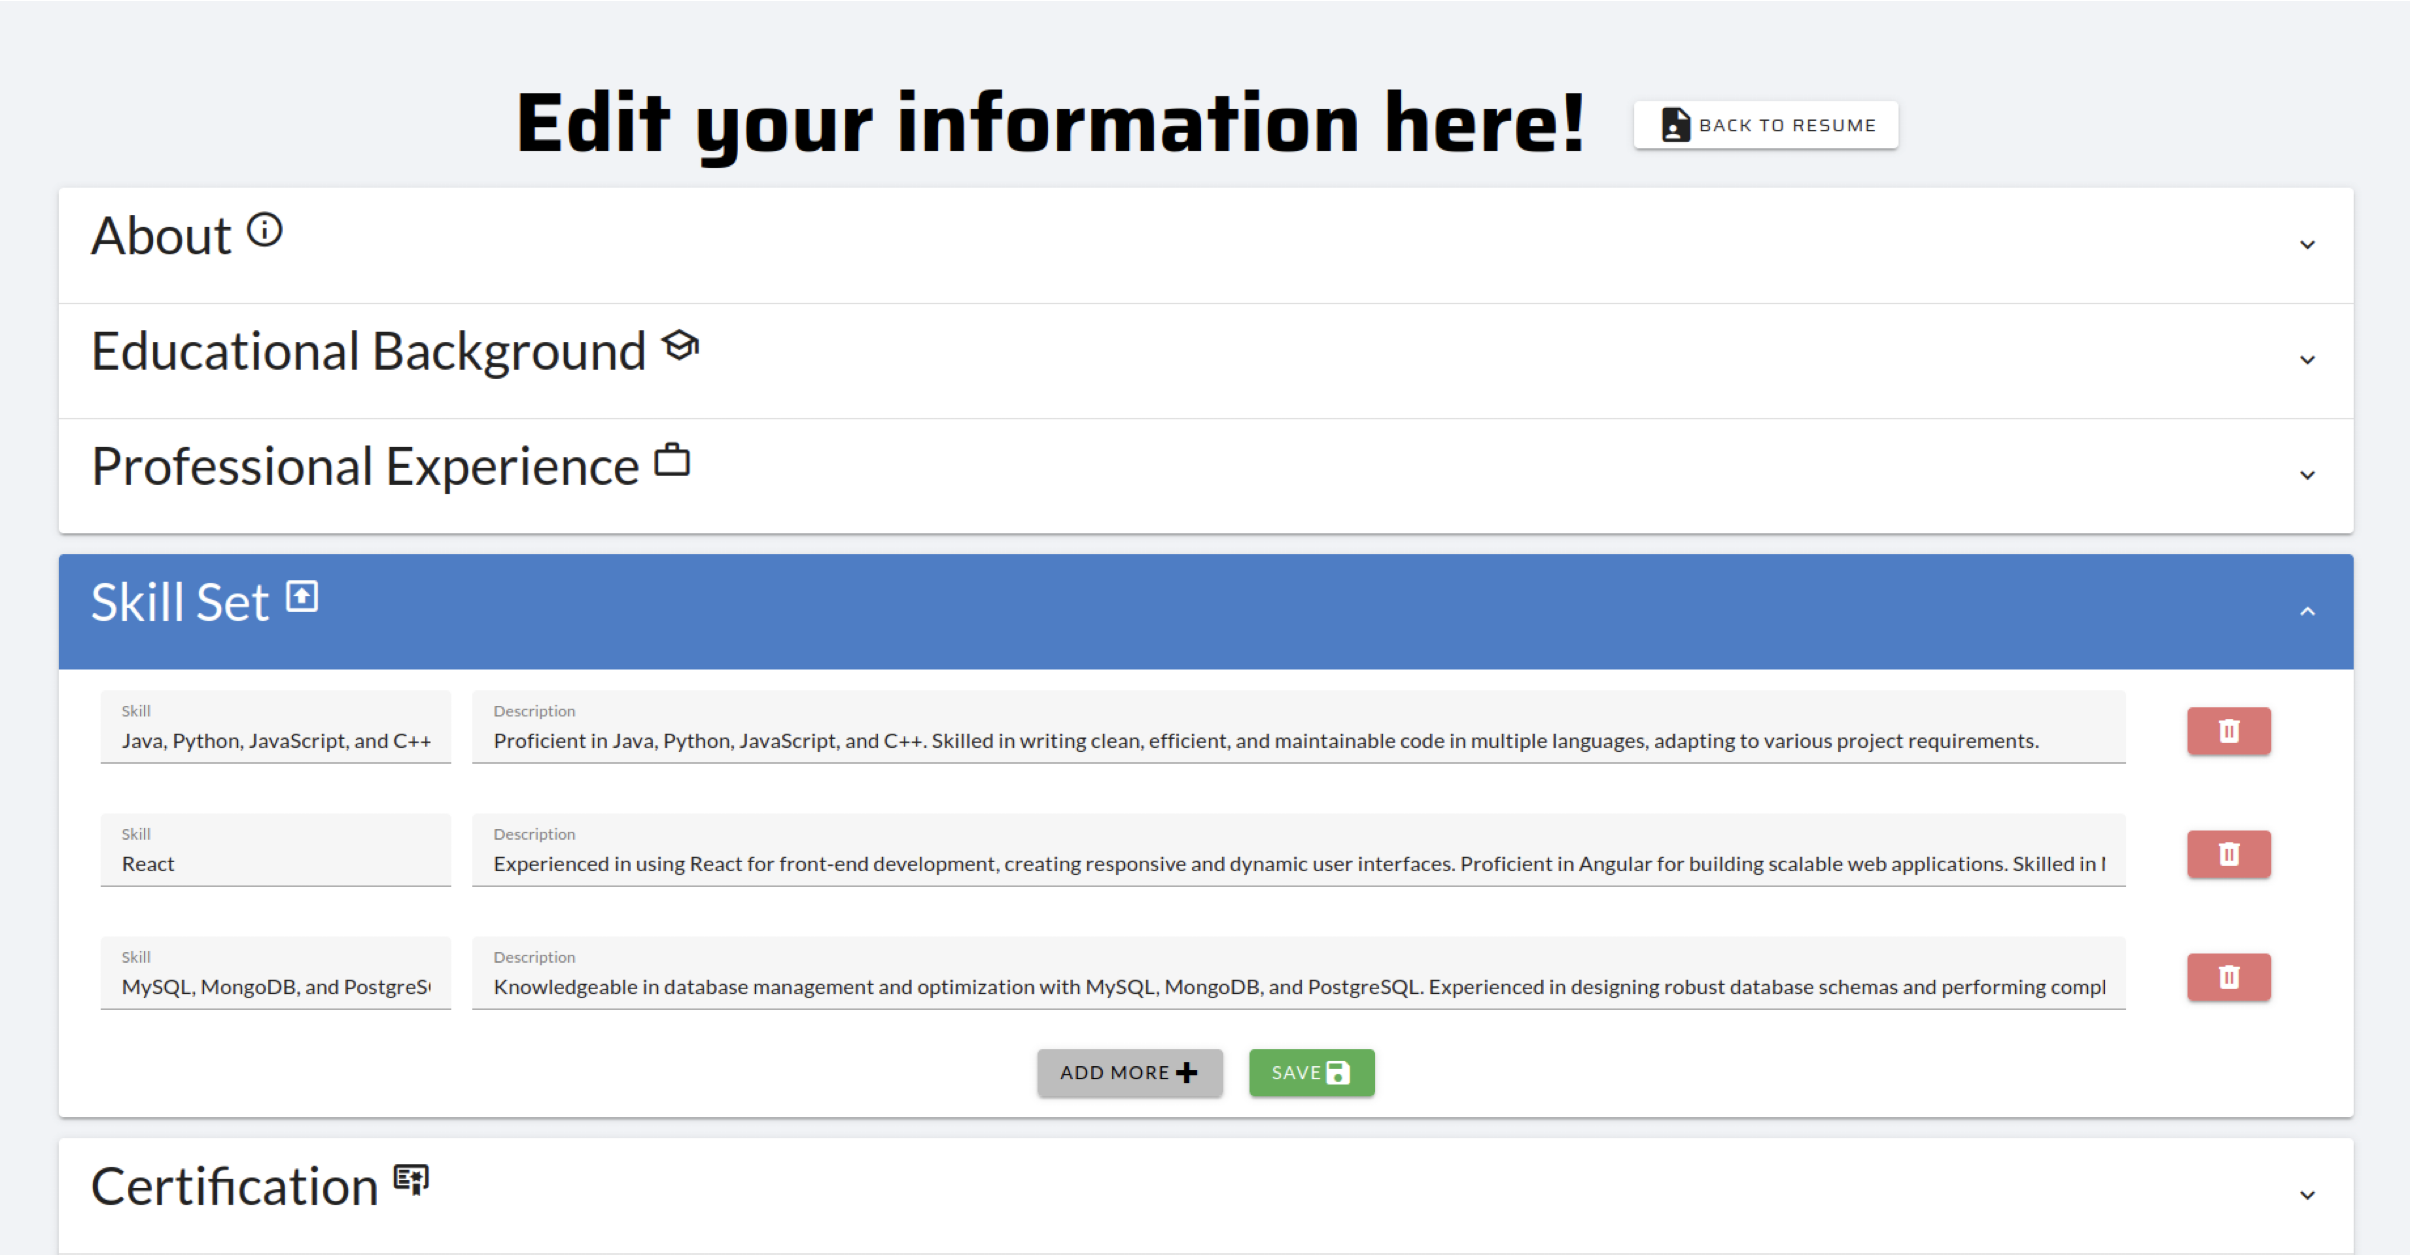The width and height of the screenshot is (2410, 1256).
Task: Click the certification badge icon next to Certification
Action: click(411, 1184)
